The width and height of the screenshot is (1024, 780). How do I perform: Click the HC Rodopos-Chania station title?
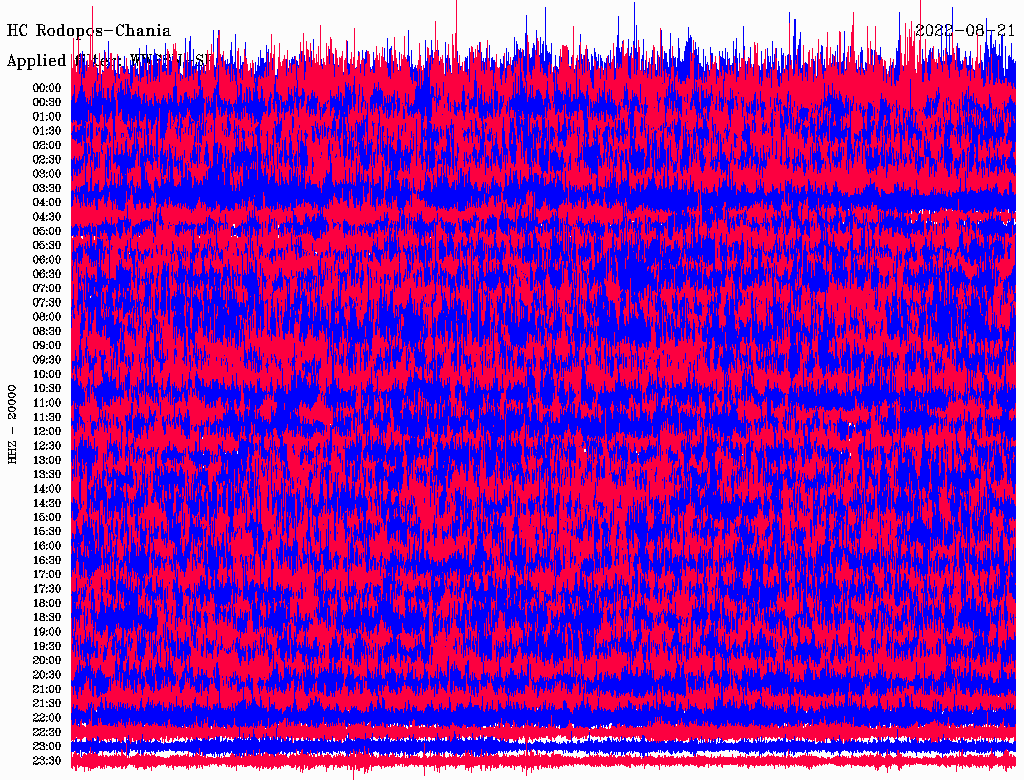coord(89,31)
